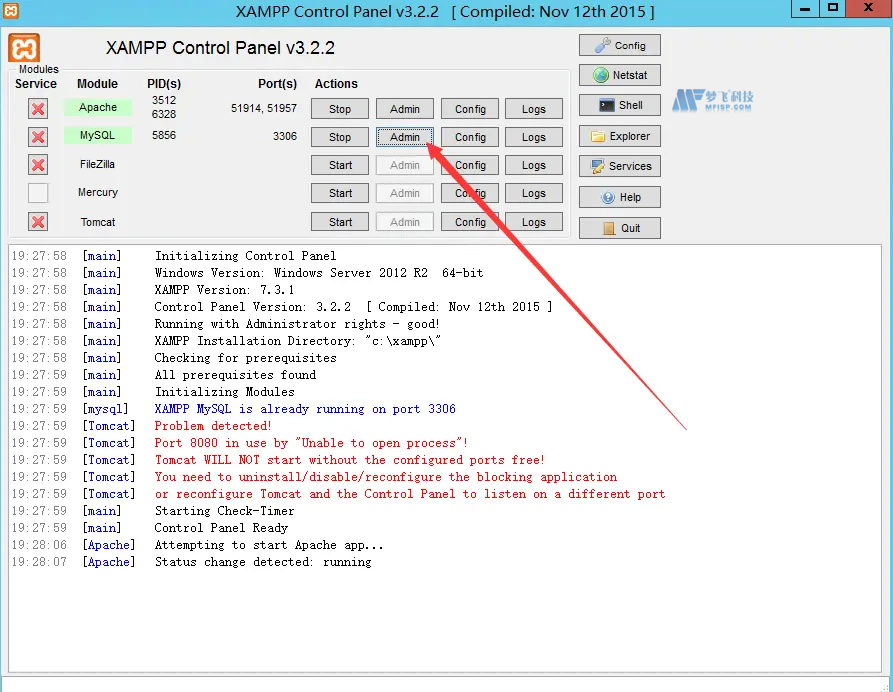Open the Explorer folder icon

click(x=599, y=135)
